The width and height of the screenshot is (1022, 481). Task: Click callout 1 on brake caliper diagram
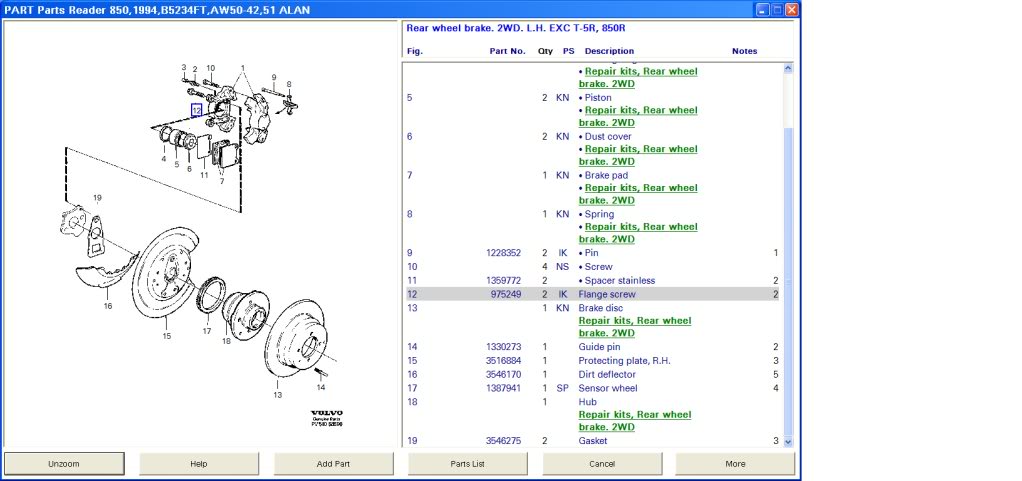click(x=242, y=68)
